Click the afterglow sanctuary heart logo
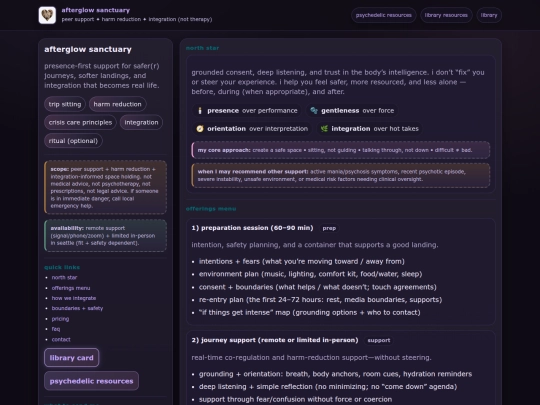The image size is (540, 405). pos(47,15)
